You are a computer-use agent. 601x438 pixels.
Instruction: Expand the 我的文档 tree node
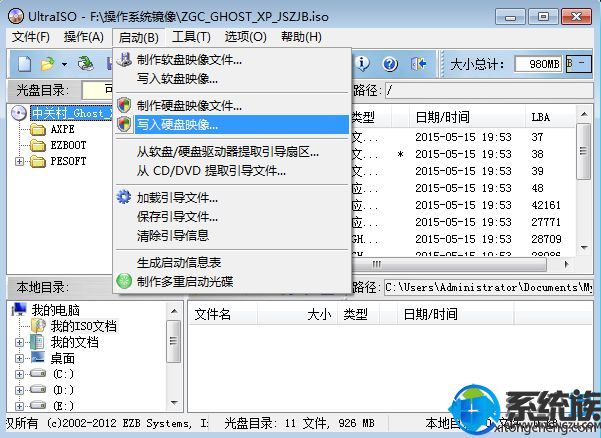coord(19,342)
